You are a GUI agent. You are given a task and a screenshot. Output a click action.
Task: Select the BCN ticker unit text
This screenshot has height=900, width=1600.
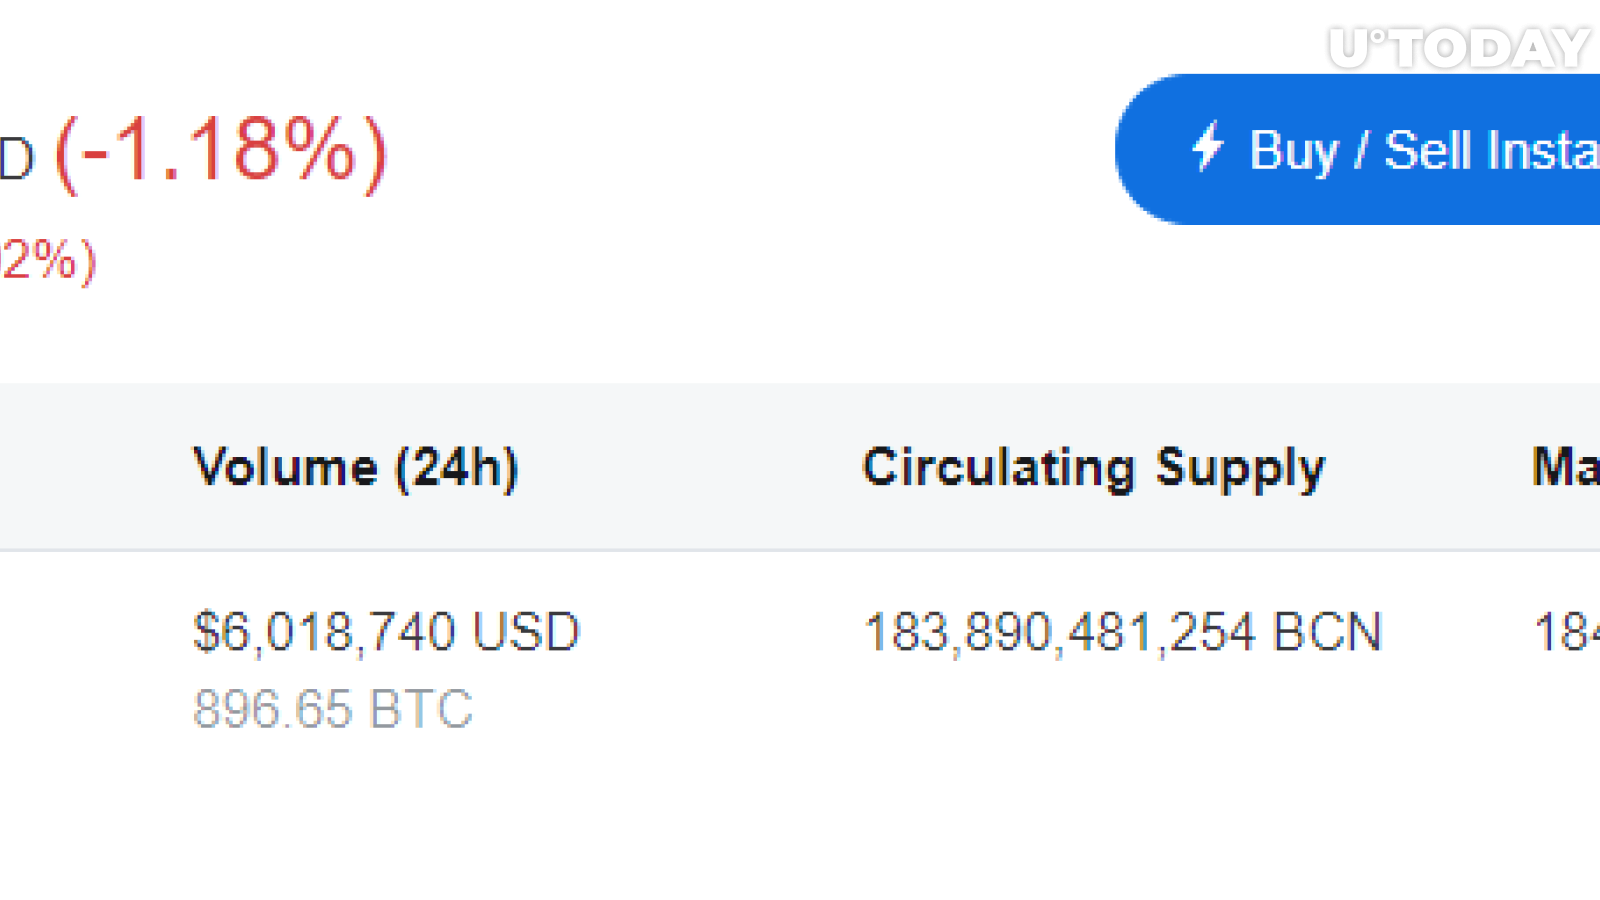click(x=1327, y=632)
